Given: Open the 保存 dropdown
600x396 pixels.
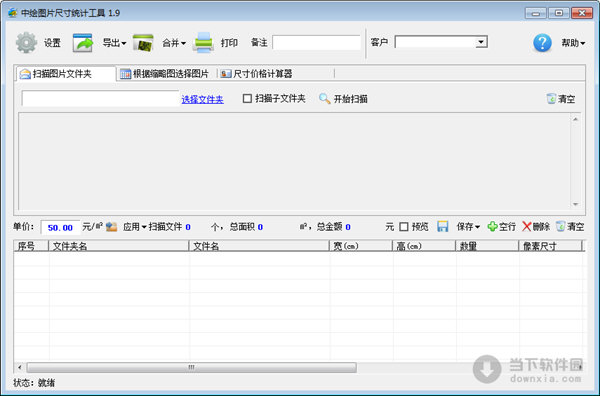Looking at the screenshot, I should [468, 227].
